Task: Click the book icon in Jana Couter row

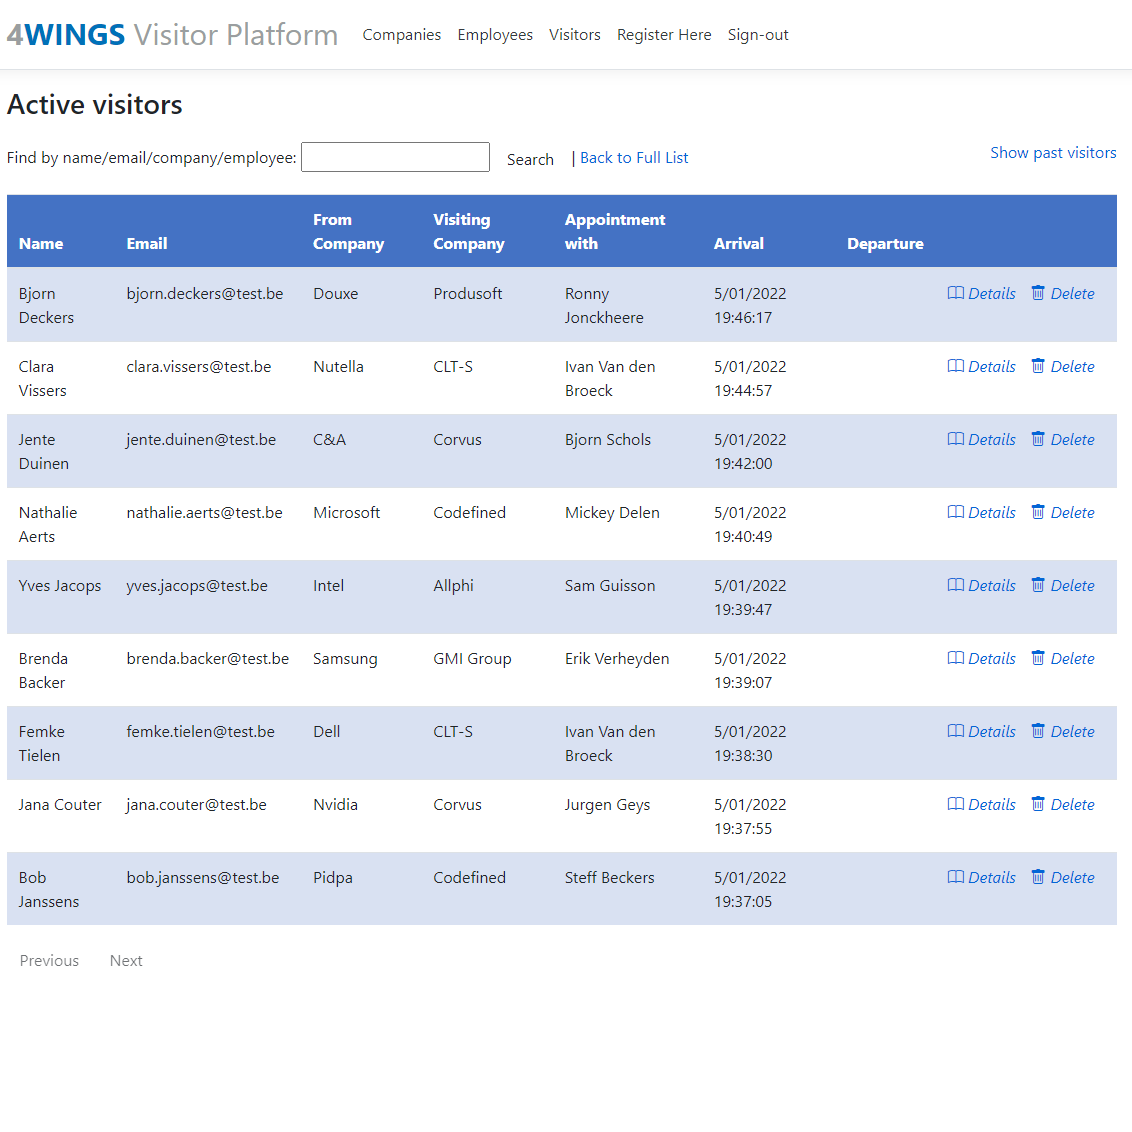Action: tap(955, 803)
